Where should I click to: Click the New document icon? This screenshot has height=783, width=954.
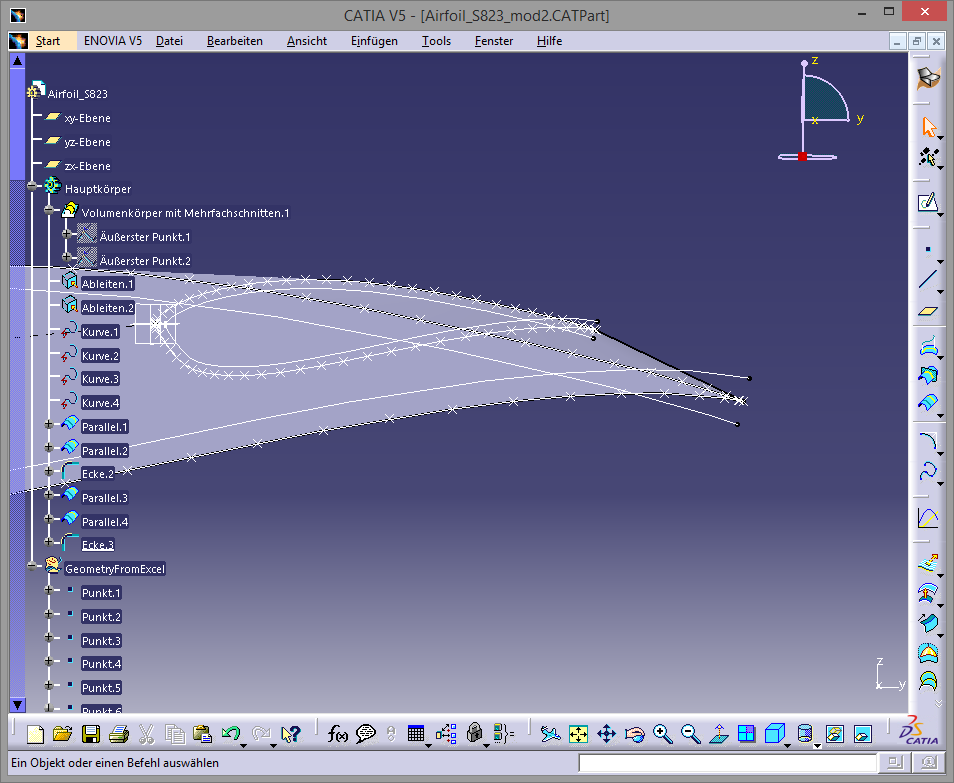click(x=35, y=734)
